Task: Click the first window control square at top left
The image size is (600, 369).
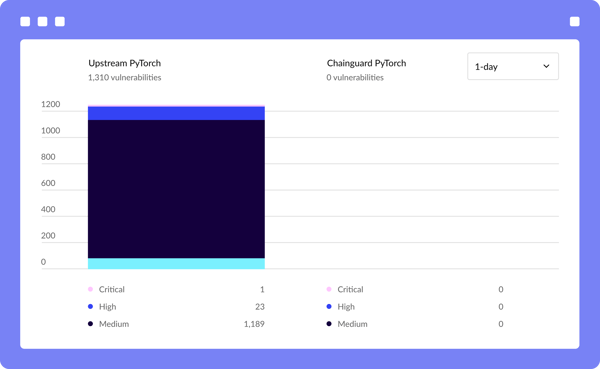Action: coord(25,21)
